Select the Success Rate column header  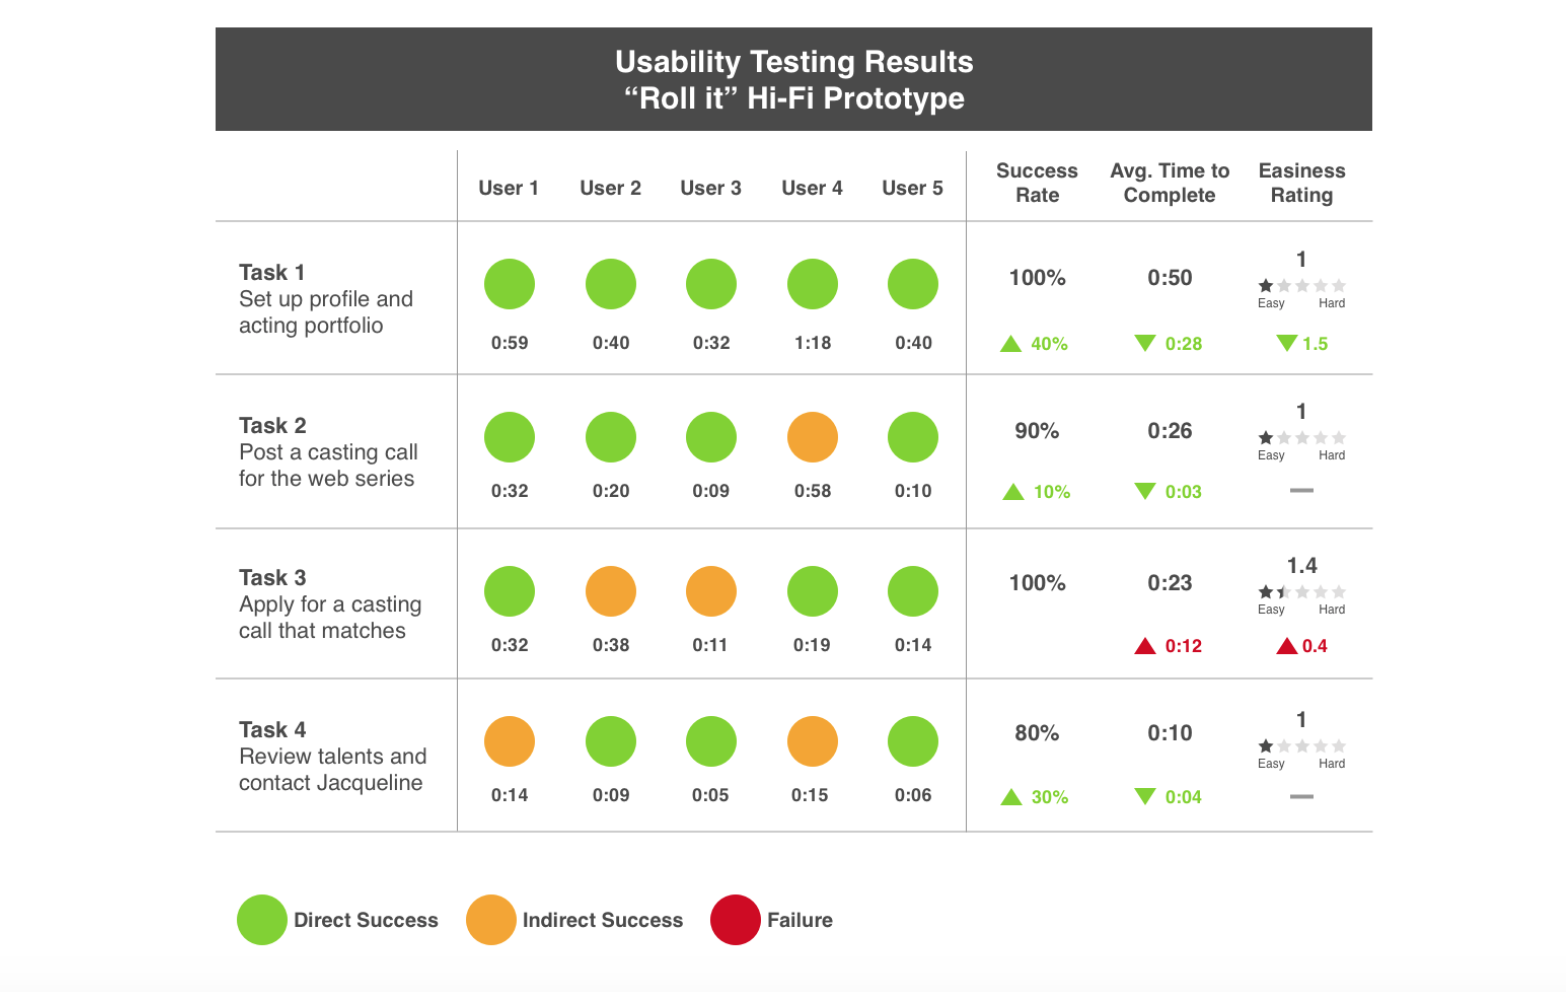point(1037,183)
